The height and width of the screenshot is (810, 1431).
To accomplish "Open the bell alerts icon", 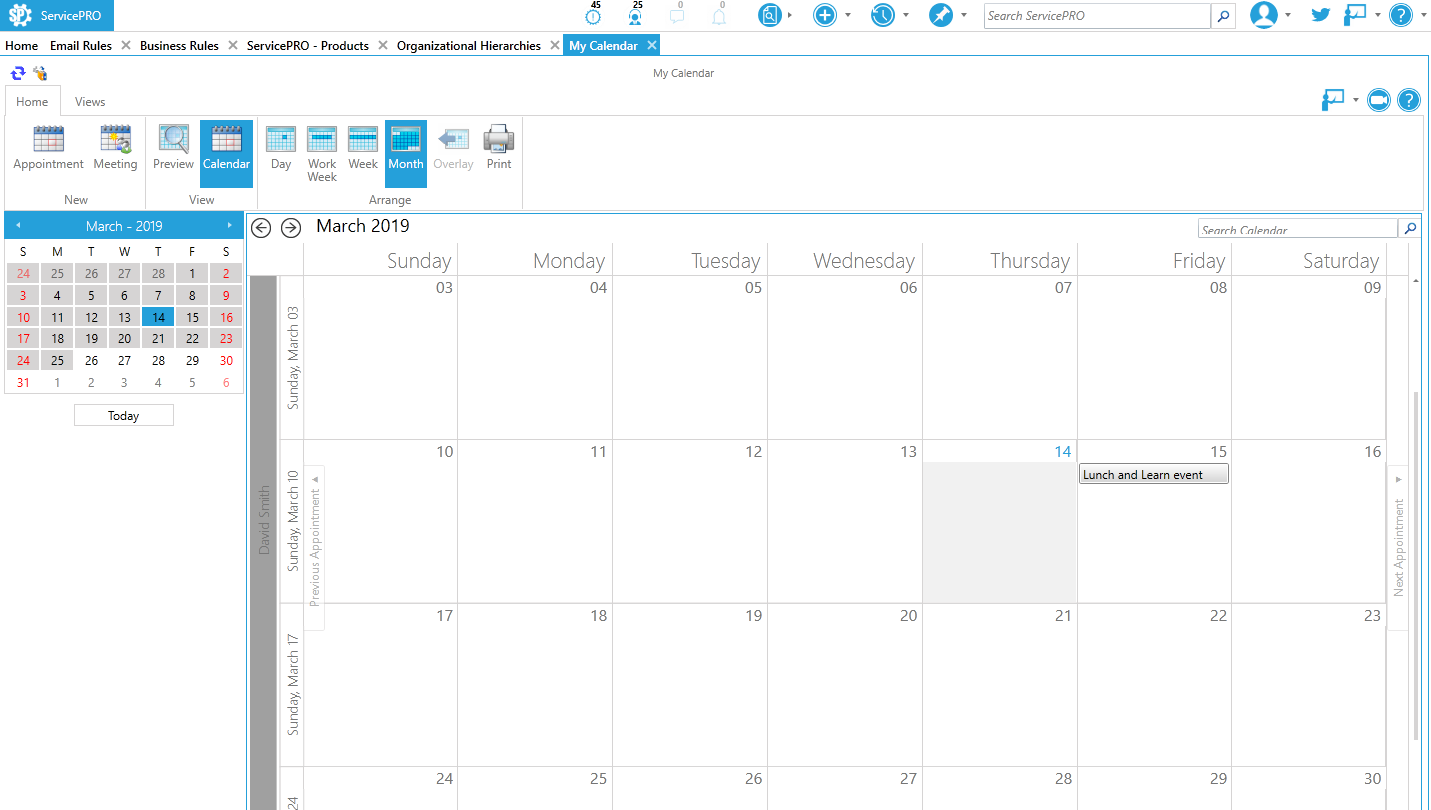I will (x=719, y=15).
